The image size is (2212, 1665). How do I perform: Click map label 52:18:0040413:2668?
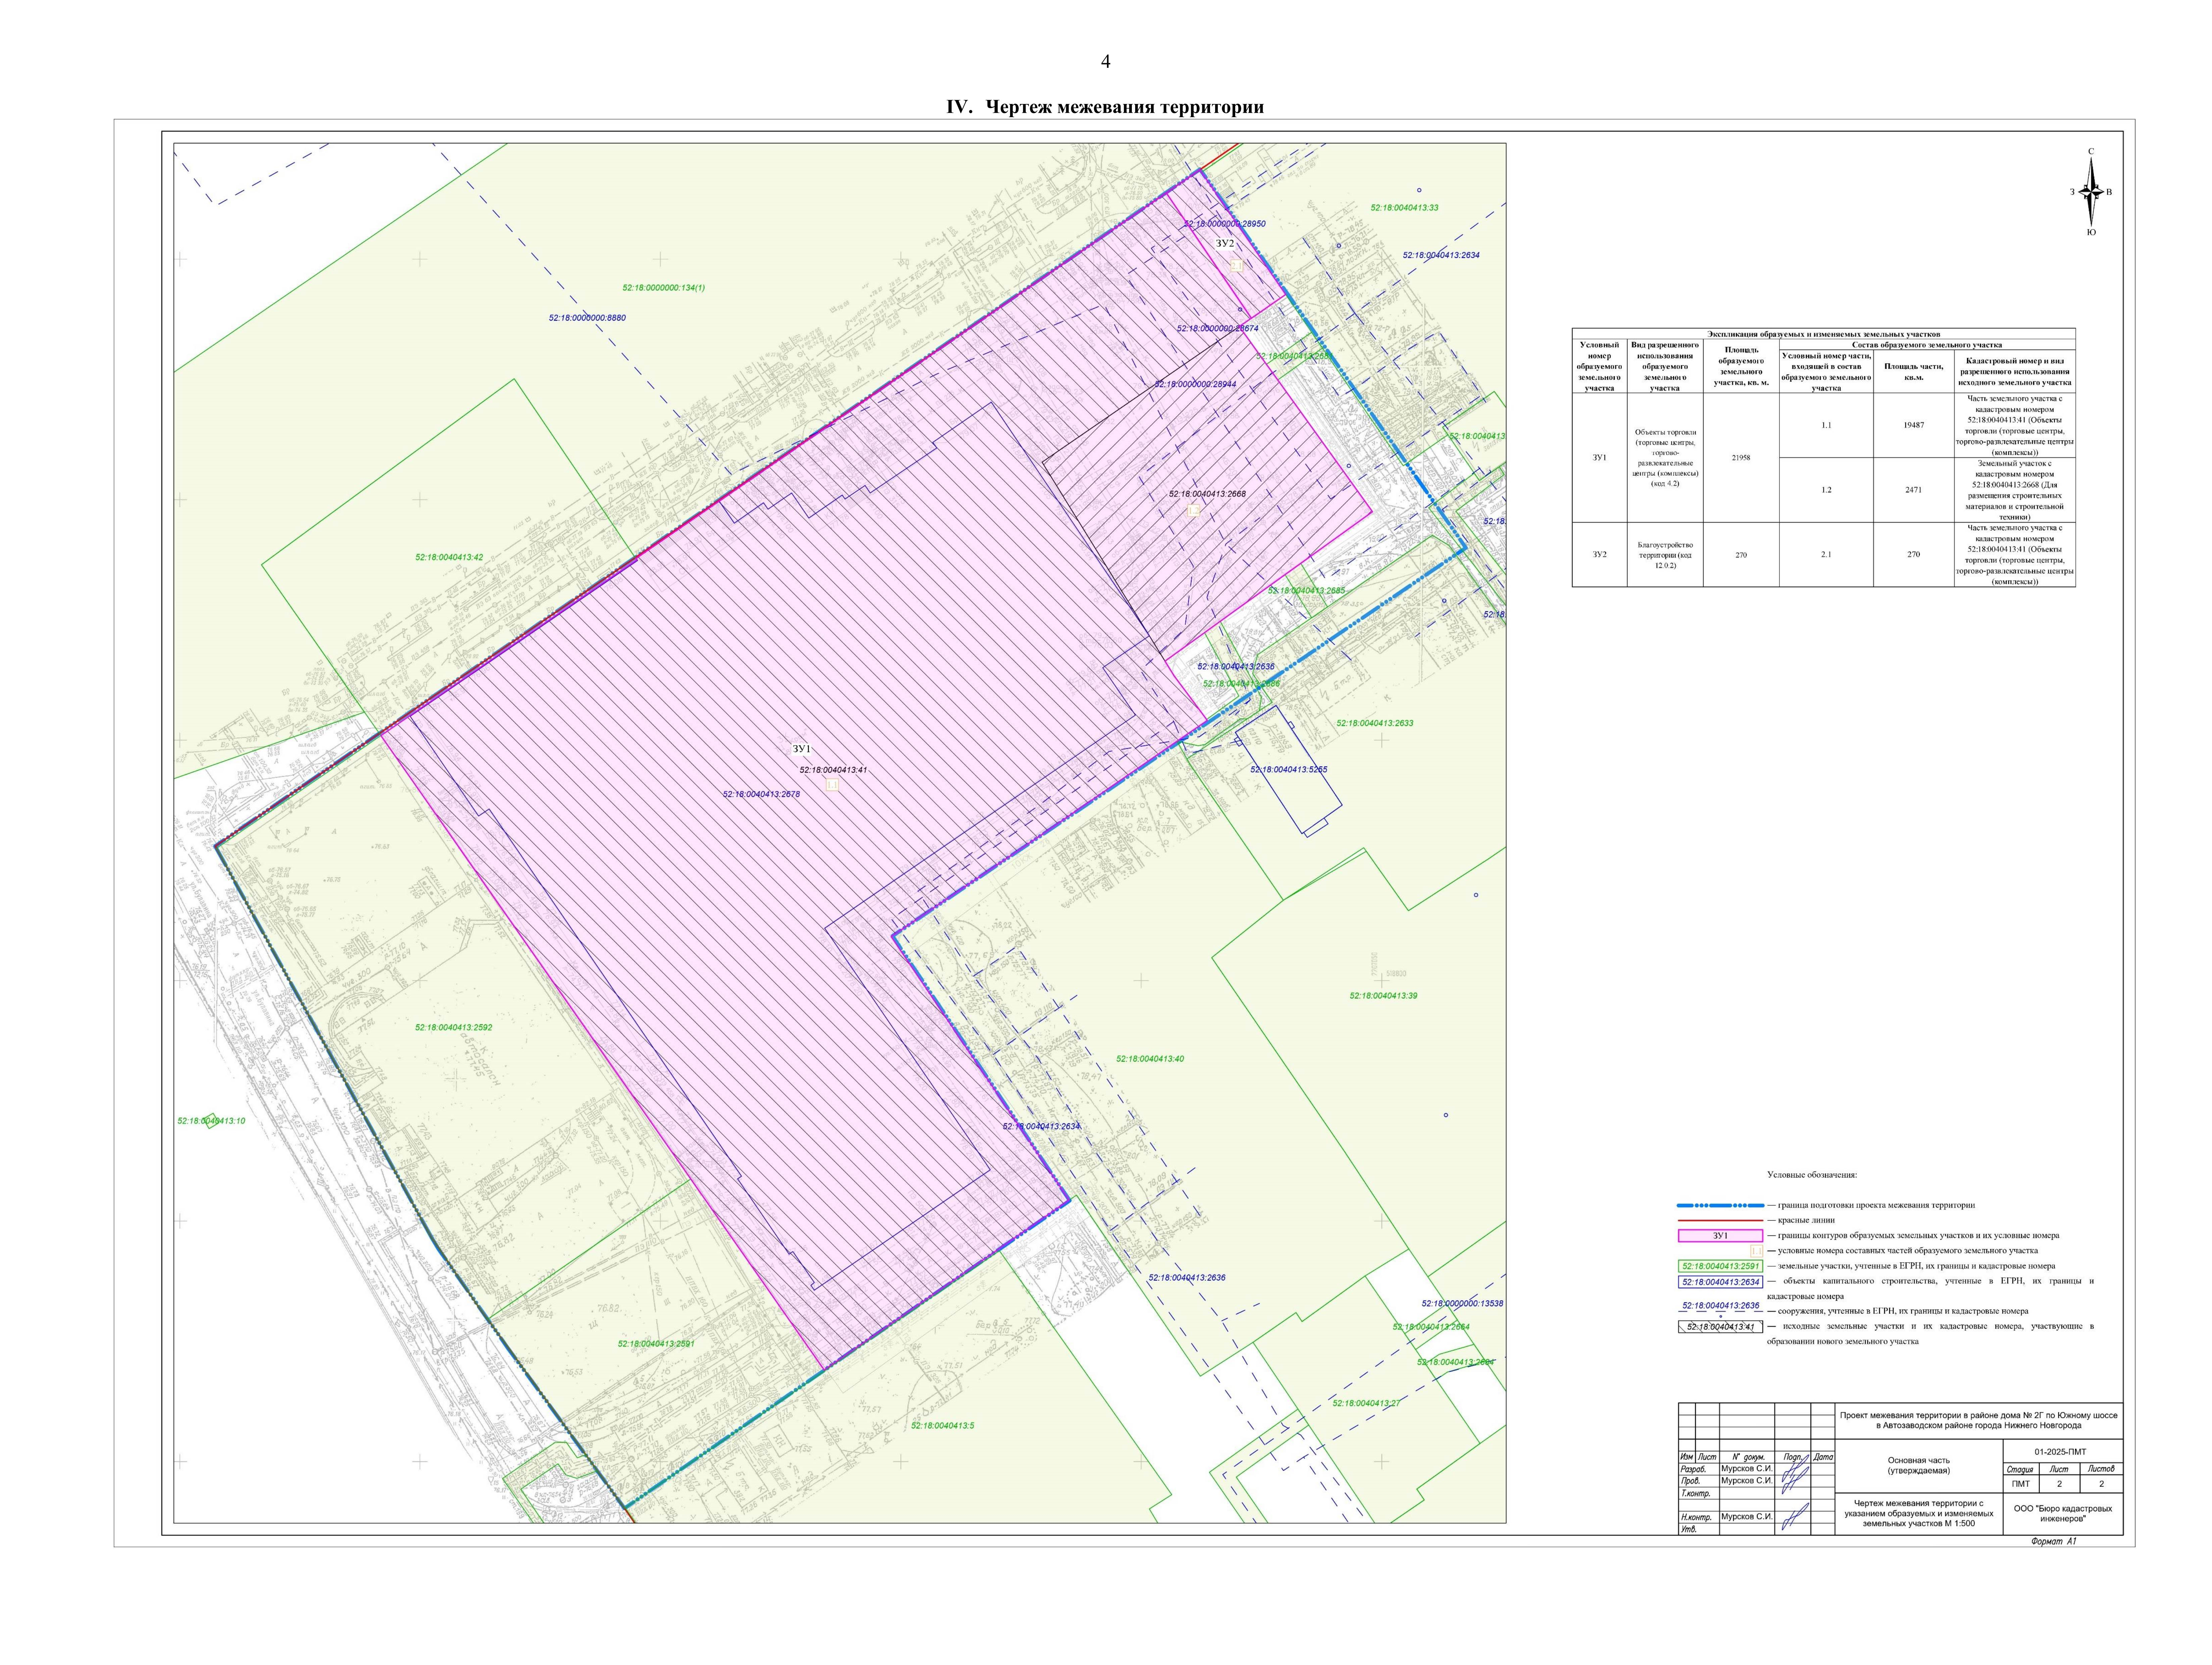[x=1207, y=494]
